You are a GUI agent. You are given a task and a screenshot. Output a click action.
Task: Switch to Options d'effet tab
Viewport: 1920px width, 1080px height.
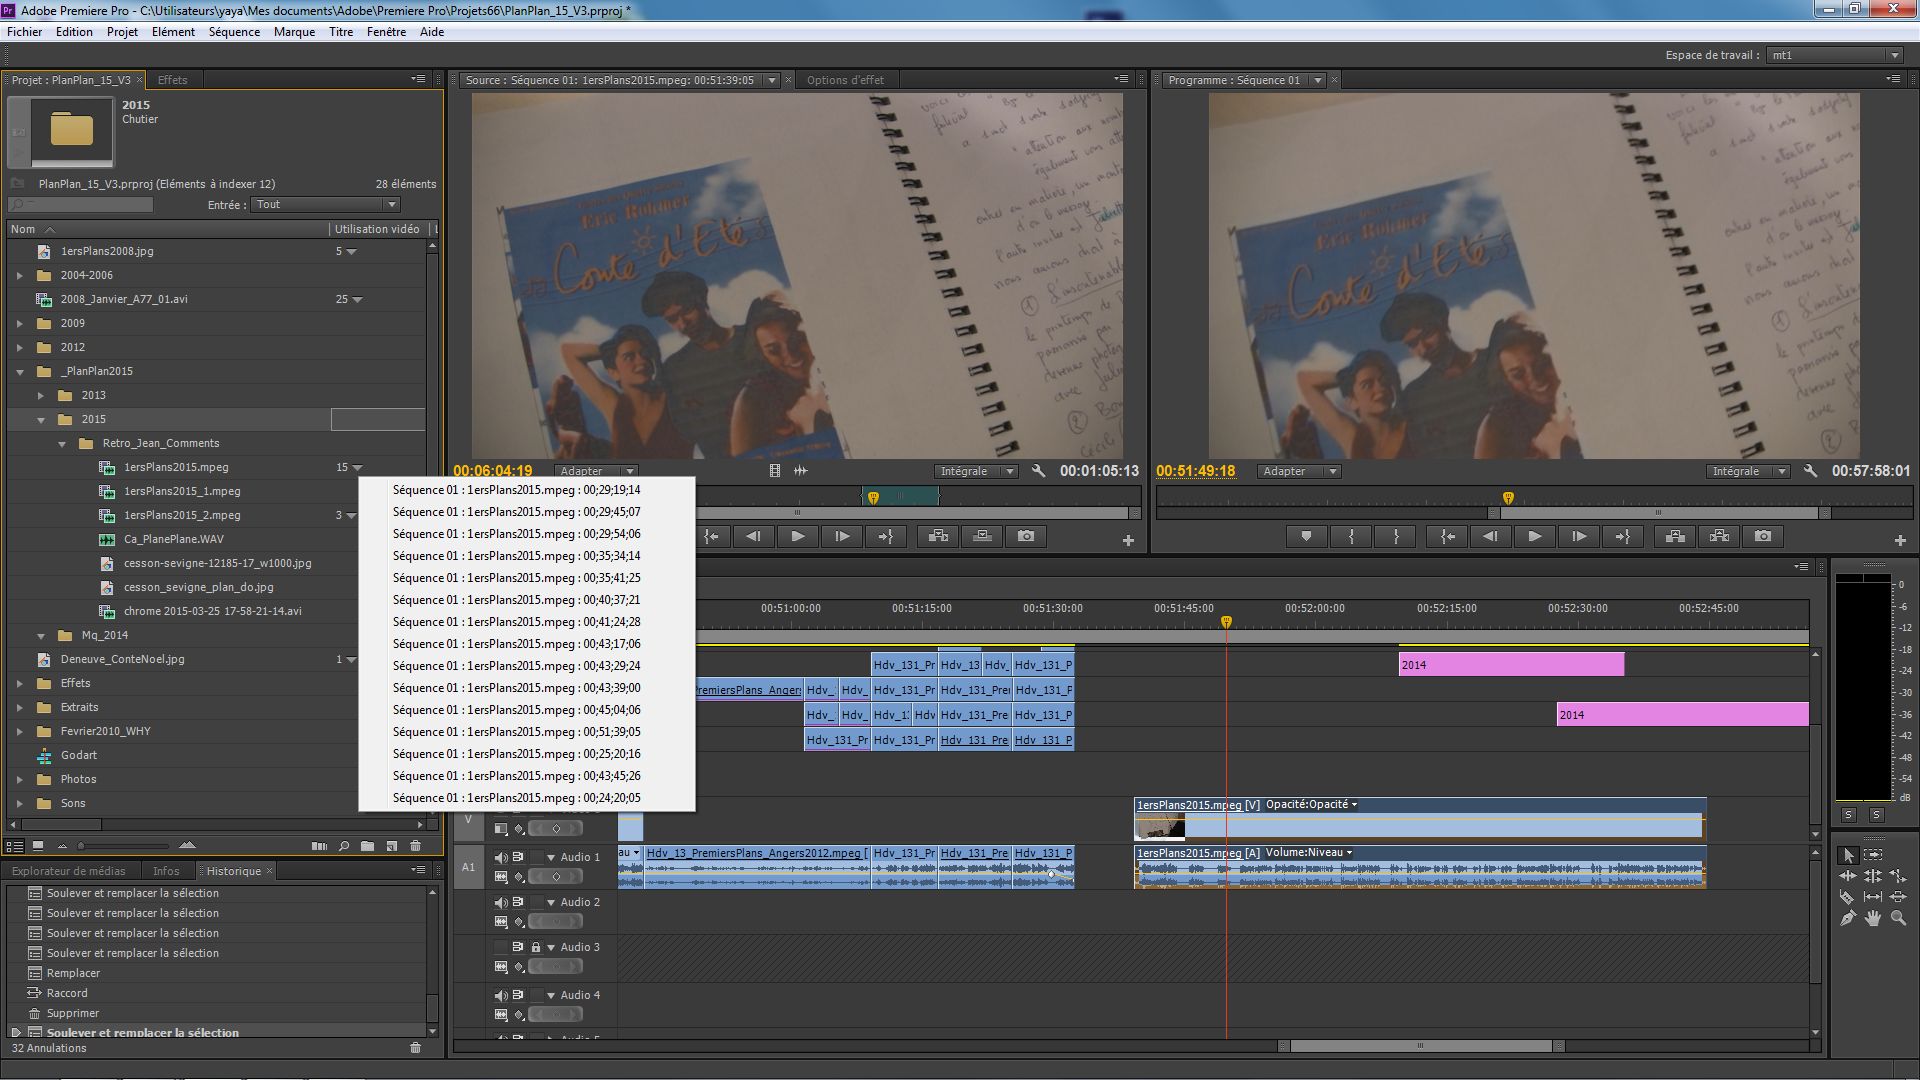pos(845,80)
